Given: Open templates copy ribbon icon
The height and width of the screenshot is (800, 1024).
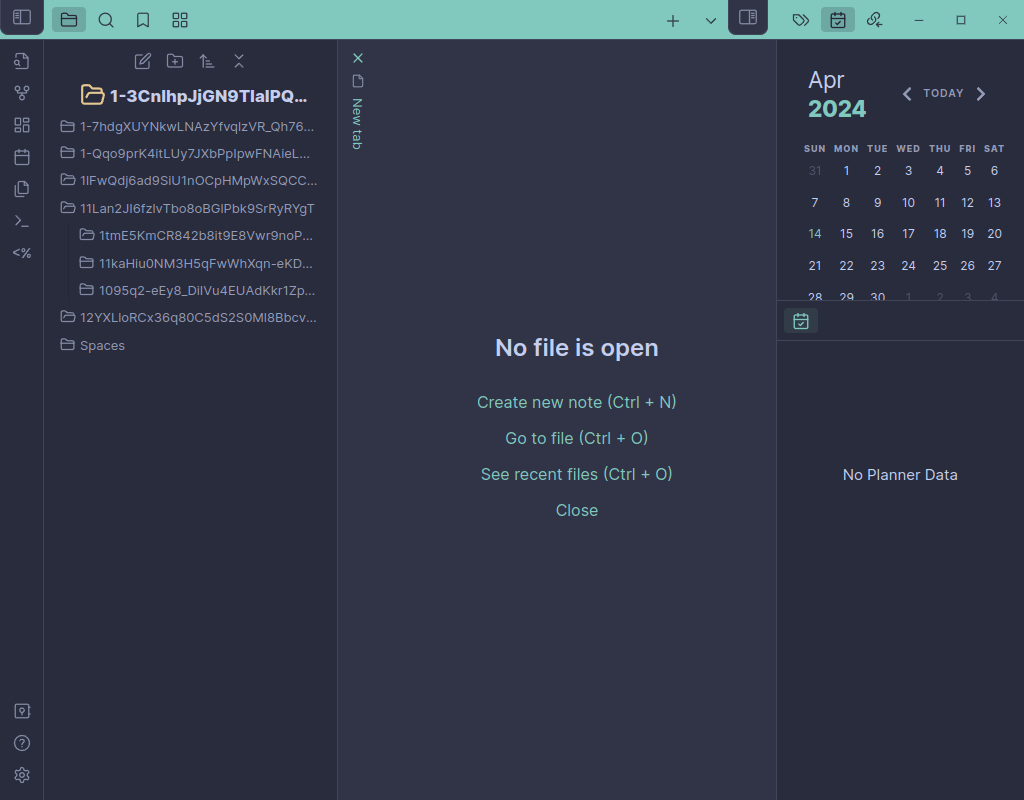Looking at the screenshot, I should pyautogui.click(x=22, y=189).
